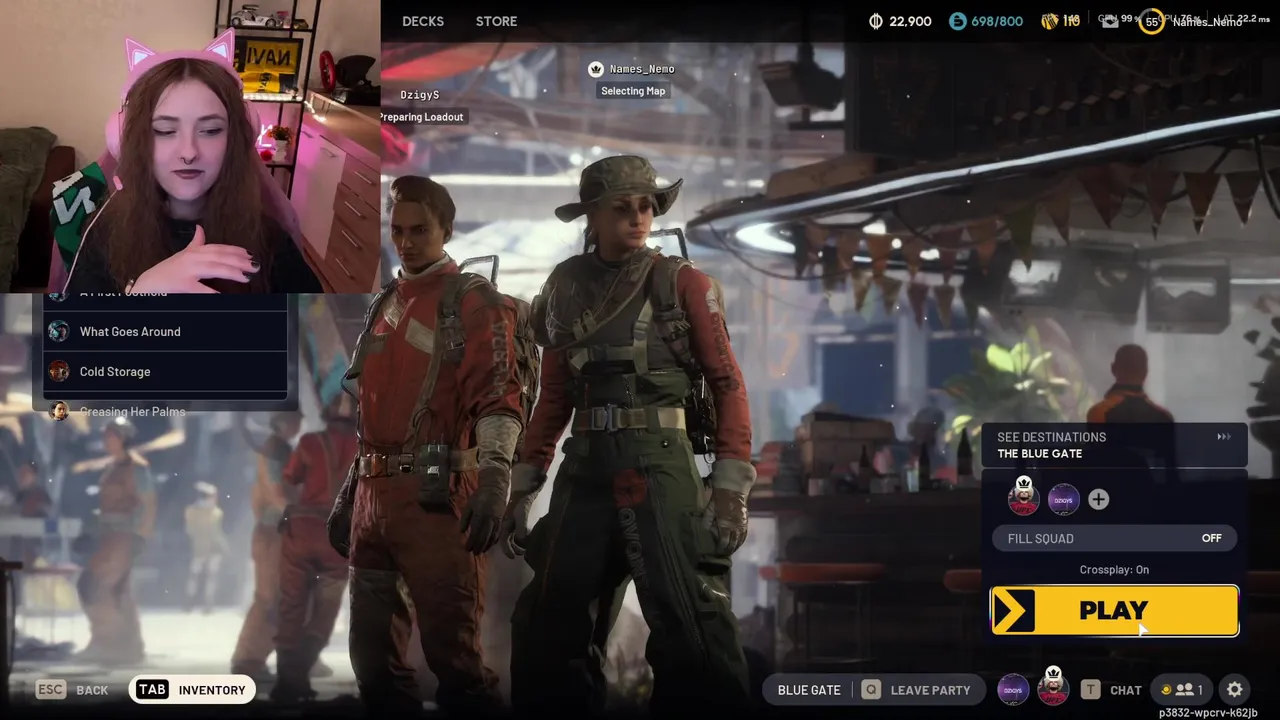Image resolution: width=1280 pixels, height=720 pixels.
Task: Click the DZIGYS avatar in bottom bar
Action: click(x=1013, y=689)
